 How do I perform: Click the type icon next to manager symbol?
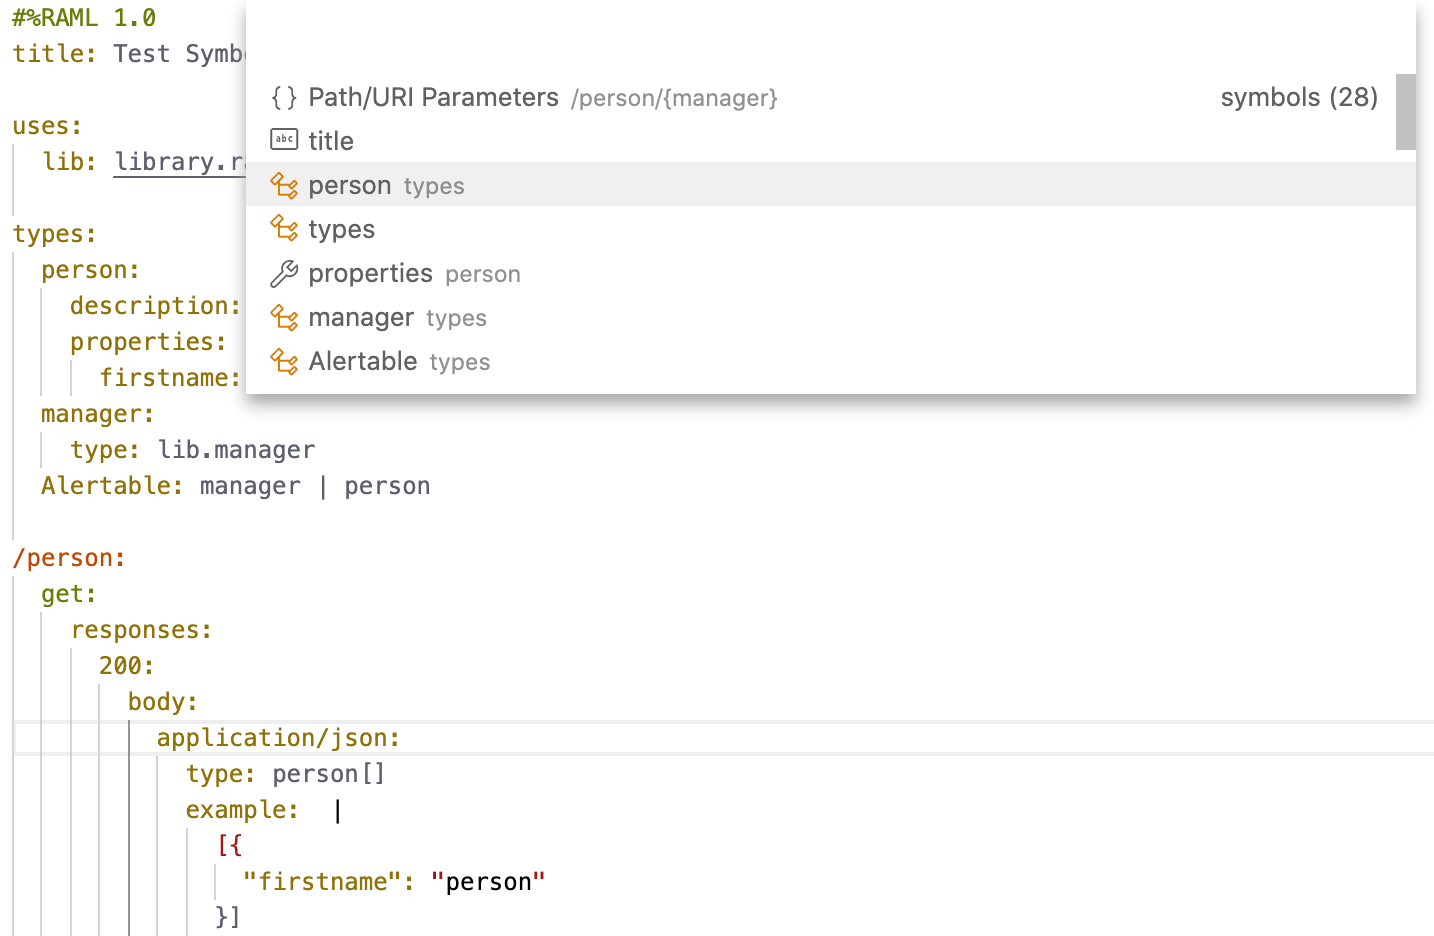coord(283,317)
